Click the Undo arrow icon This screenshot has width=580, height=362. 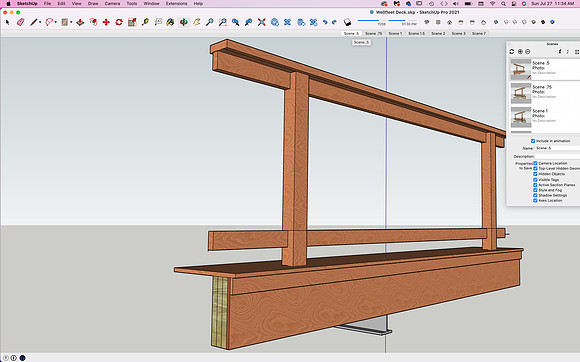(325, 23)
